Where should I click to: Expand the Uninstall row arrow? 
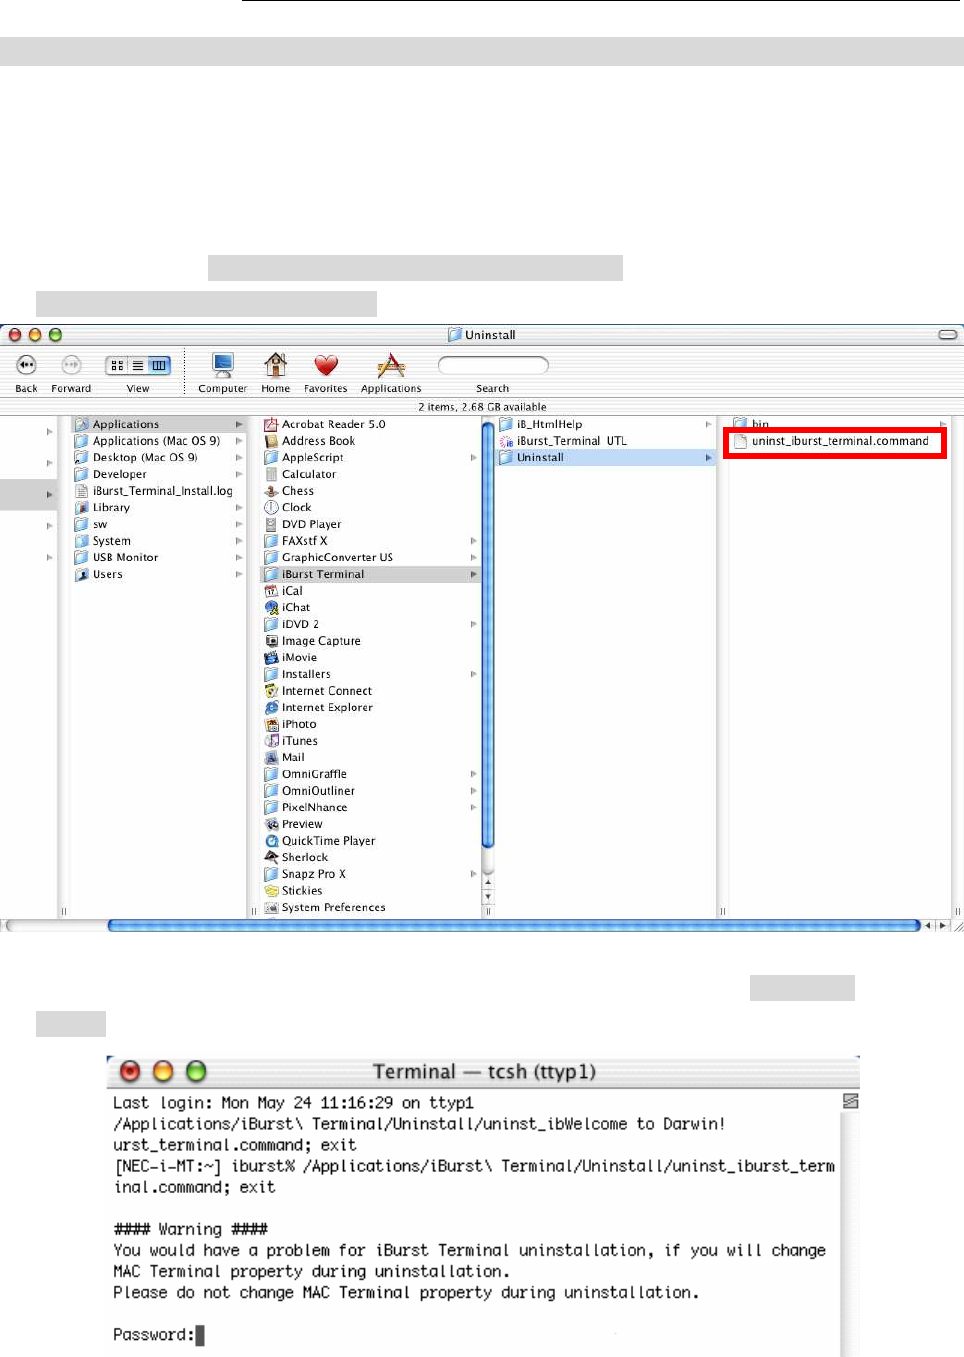[708, 458]
